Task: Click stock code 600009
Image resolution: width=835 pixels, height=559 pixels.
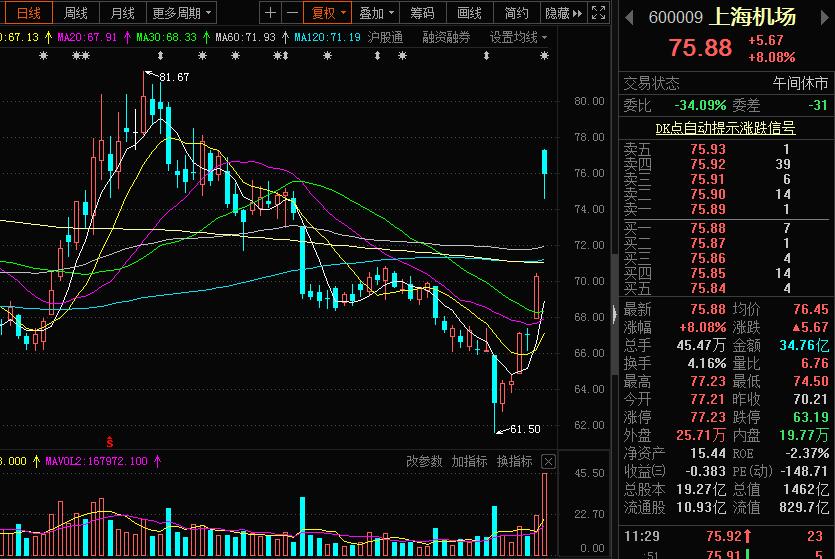Action: (x=675, y=18)
